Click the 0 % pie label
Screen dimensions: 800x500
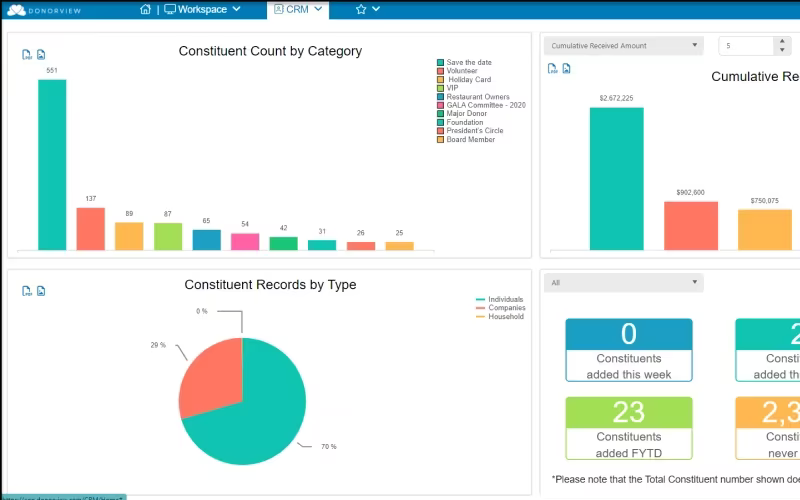[x=202, y=311]
